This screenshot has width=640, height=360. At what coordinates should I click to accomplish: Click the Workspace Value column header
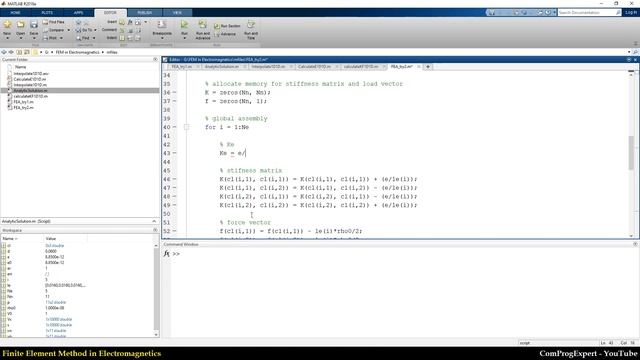[x=65, y=238]
